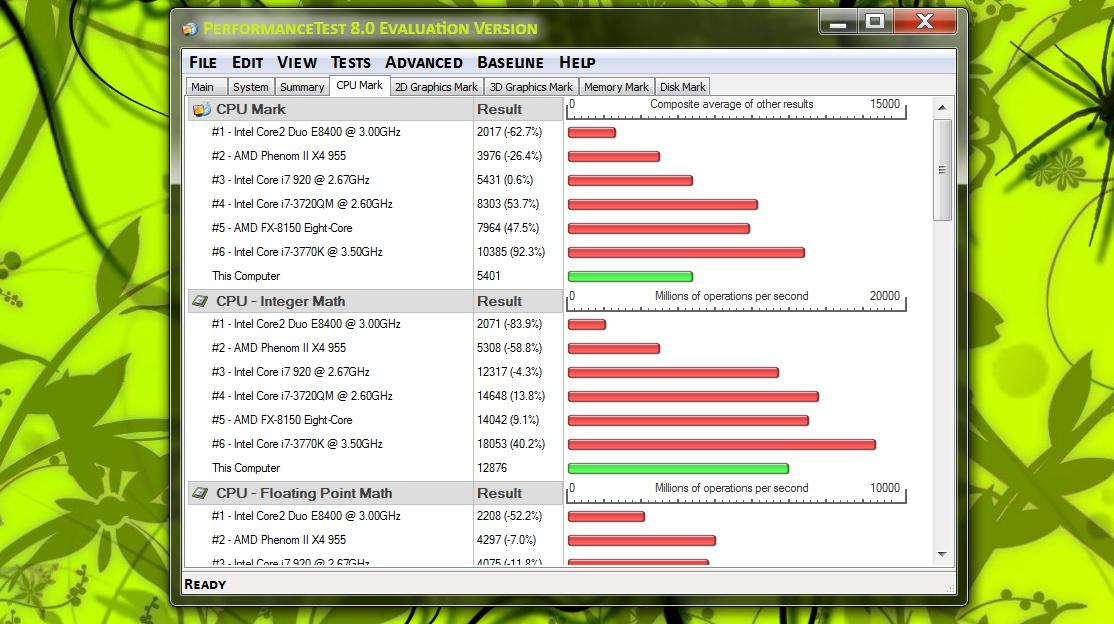Select Integer Math row #4 Core i7-3720QM
Viewport: 1114px width, 624px height.
(302, 396)
